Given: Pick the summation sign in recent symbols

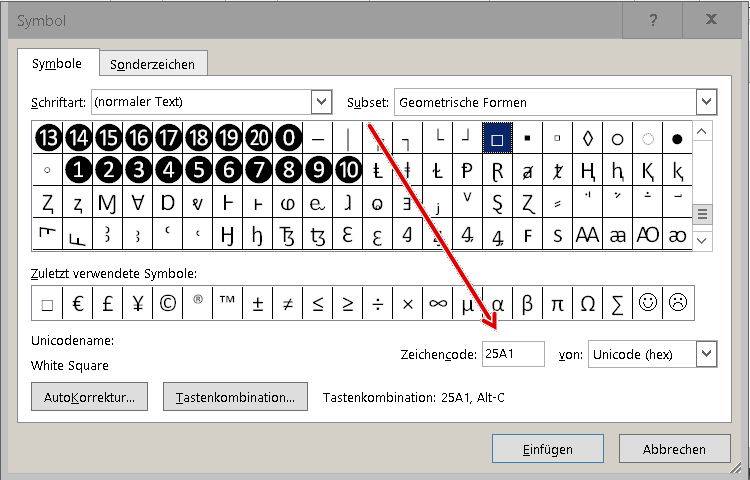Looking at the screenshot, I should point(618,303).
